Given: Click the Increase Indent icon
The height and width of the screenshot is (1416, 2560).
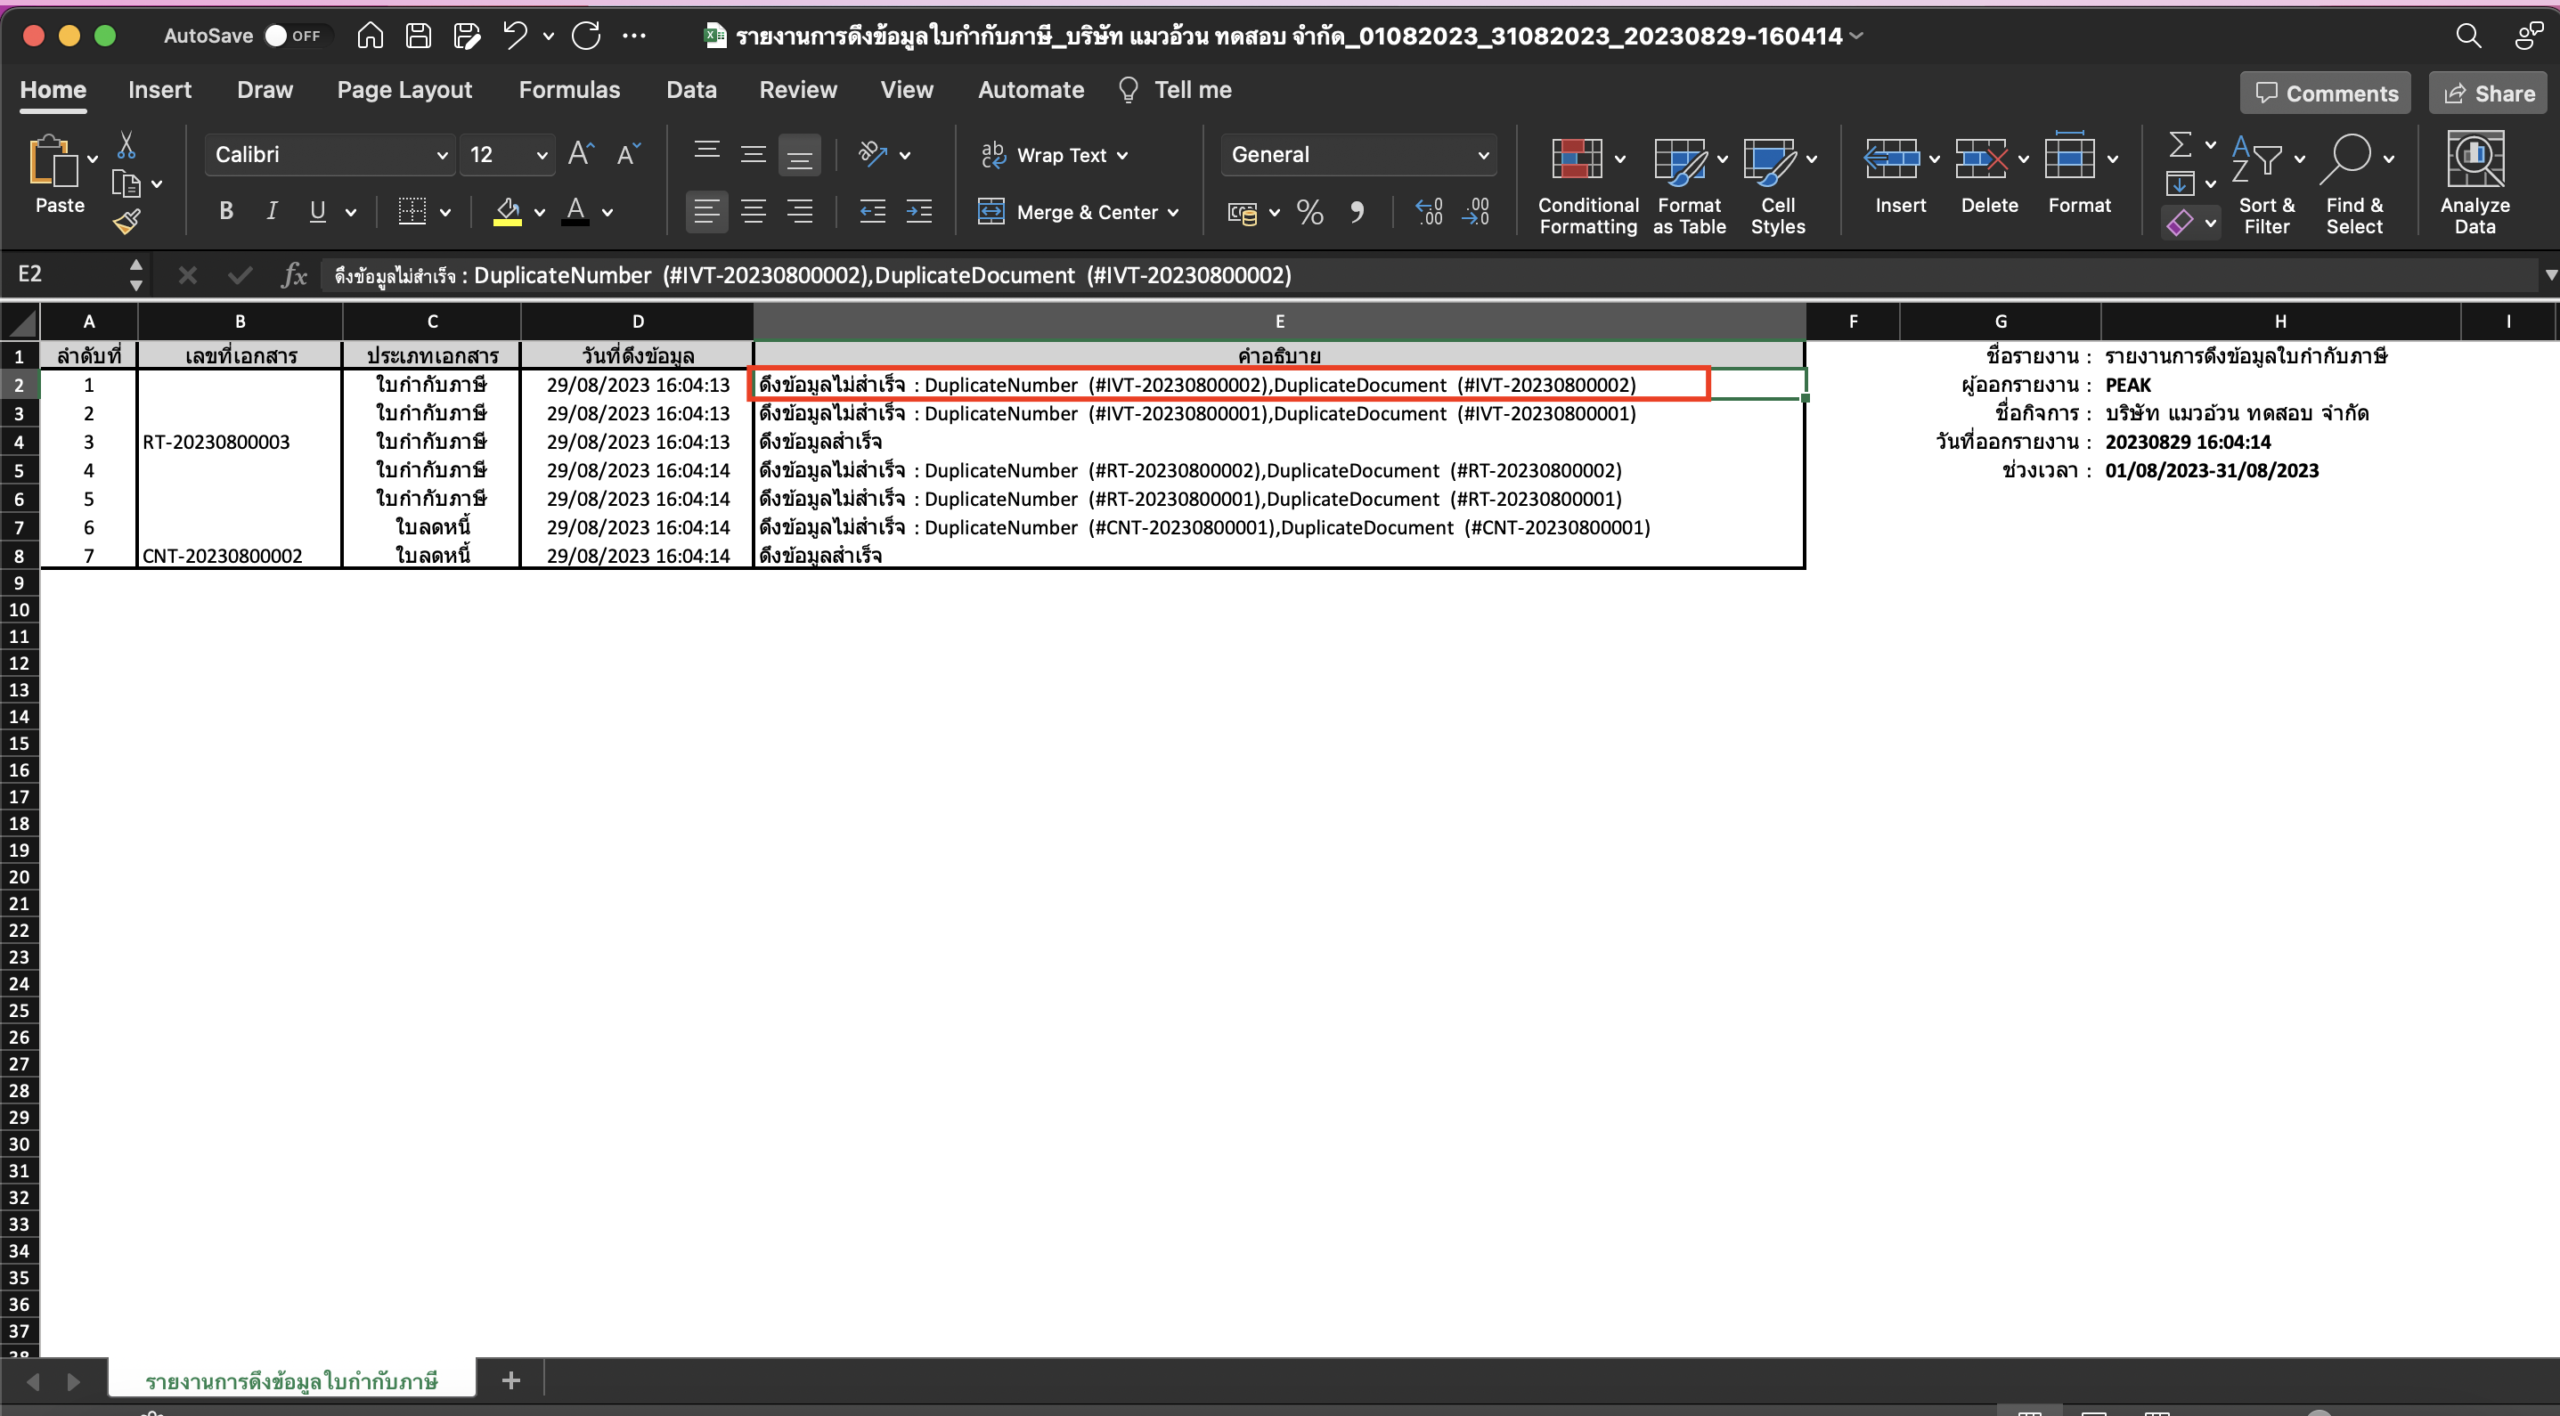Looking at the screenshot, I should (919, 211).
